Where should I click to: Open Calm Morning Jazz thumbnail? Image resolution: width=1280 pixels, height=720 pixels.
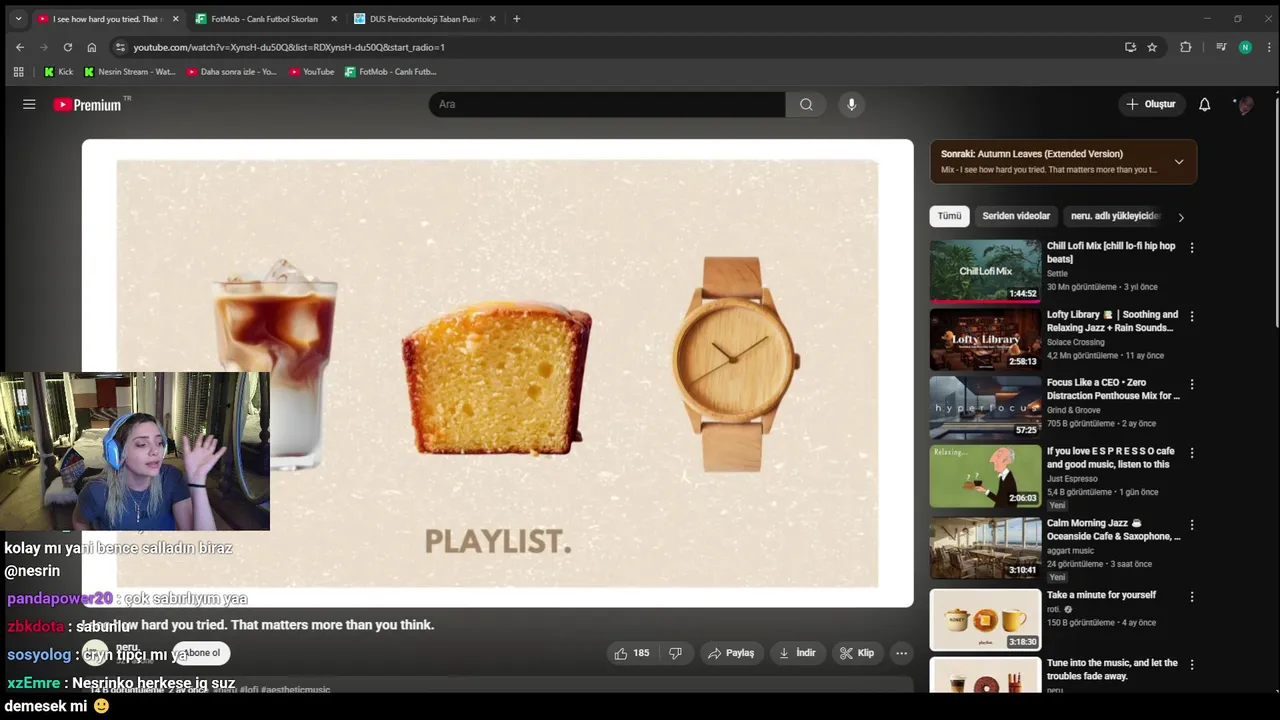coord(985,547)
